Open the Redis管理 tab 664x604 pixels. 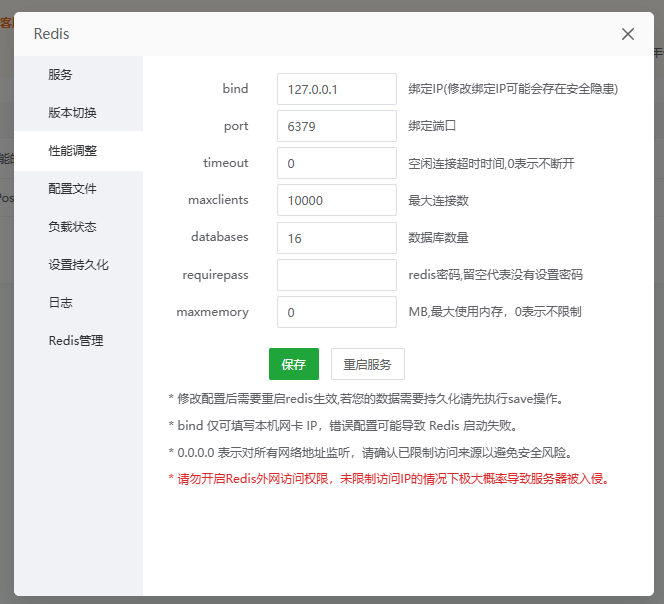click(79, 341)
